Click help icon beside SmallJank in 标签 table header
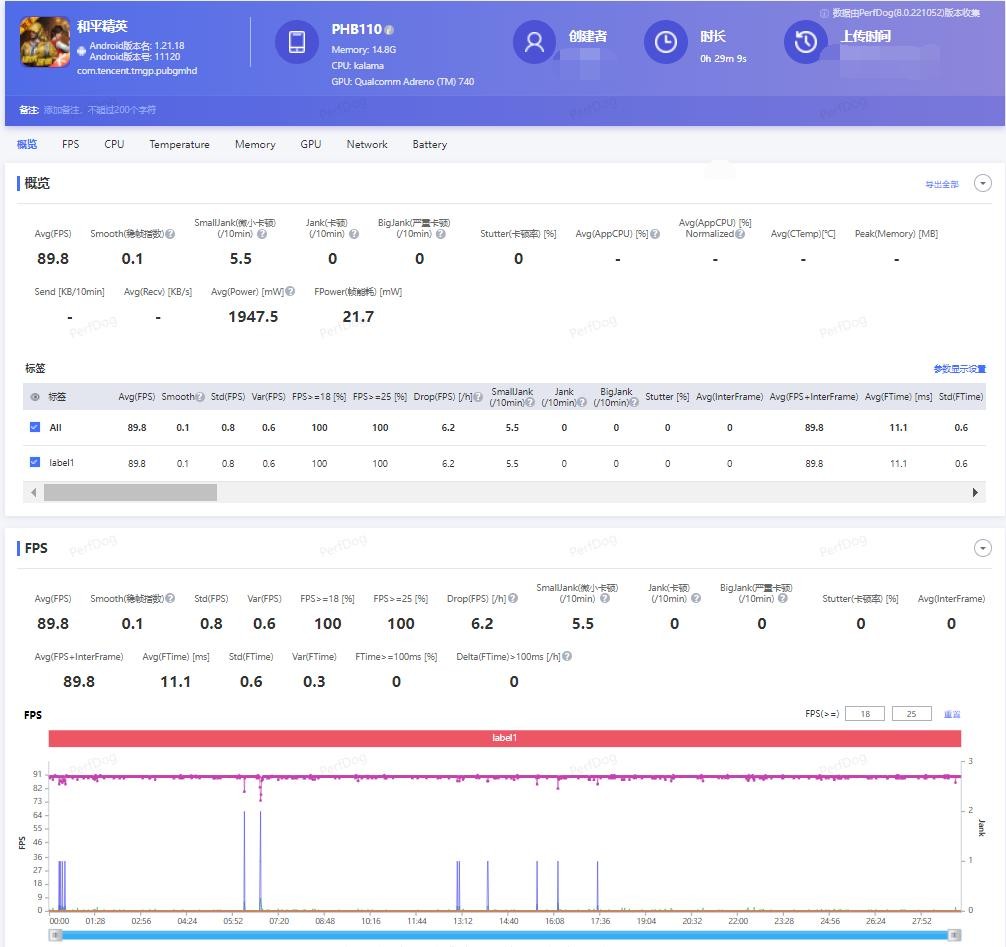1006x947 pixels. tap(530, 403)
